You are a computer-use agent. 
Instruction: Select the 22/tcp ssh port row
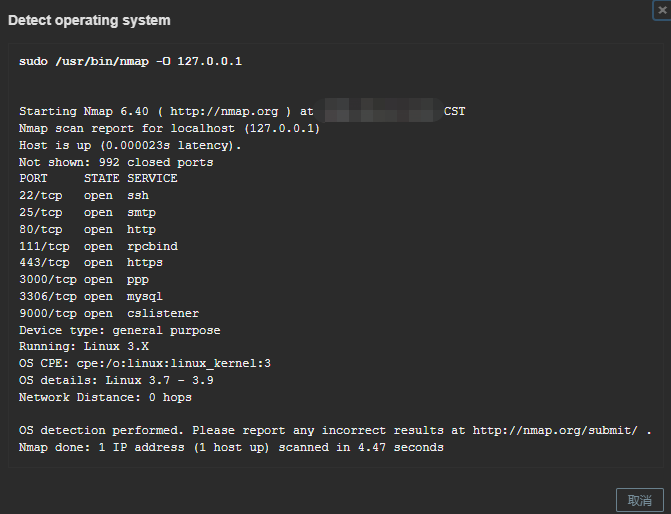pyautogui.click(x=84, y=196)
